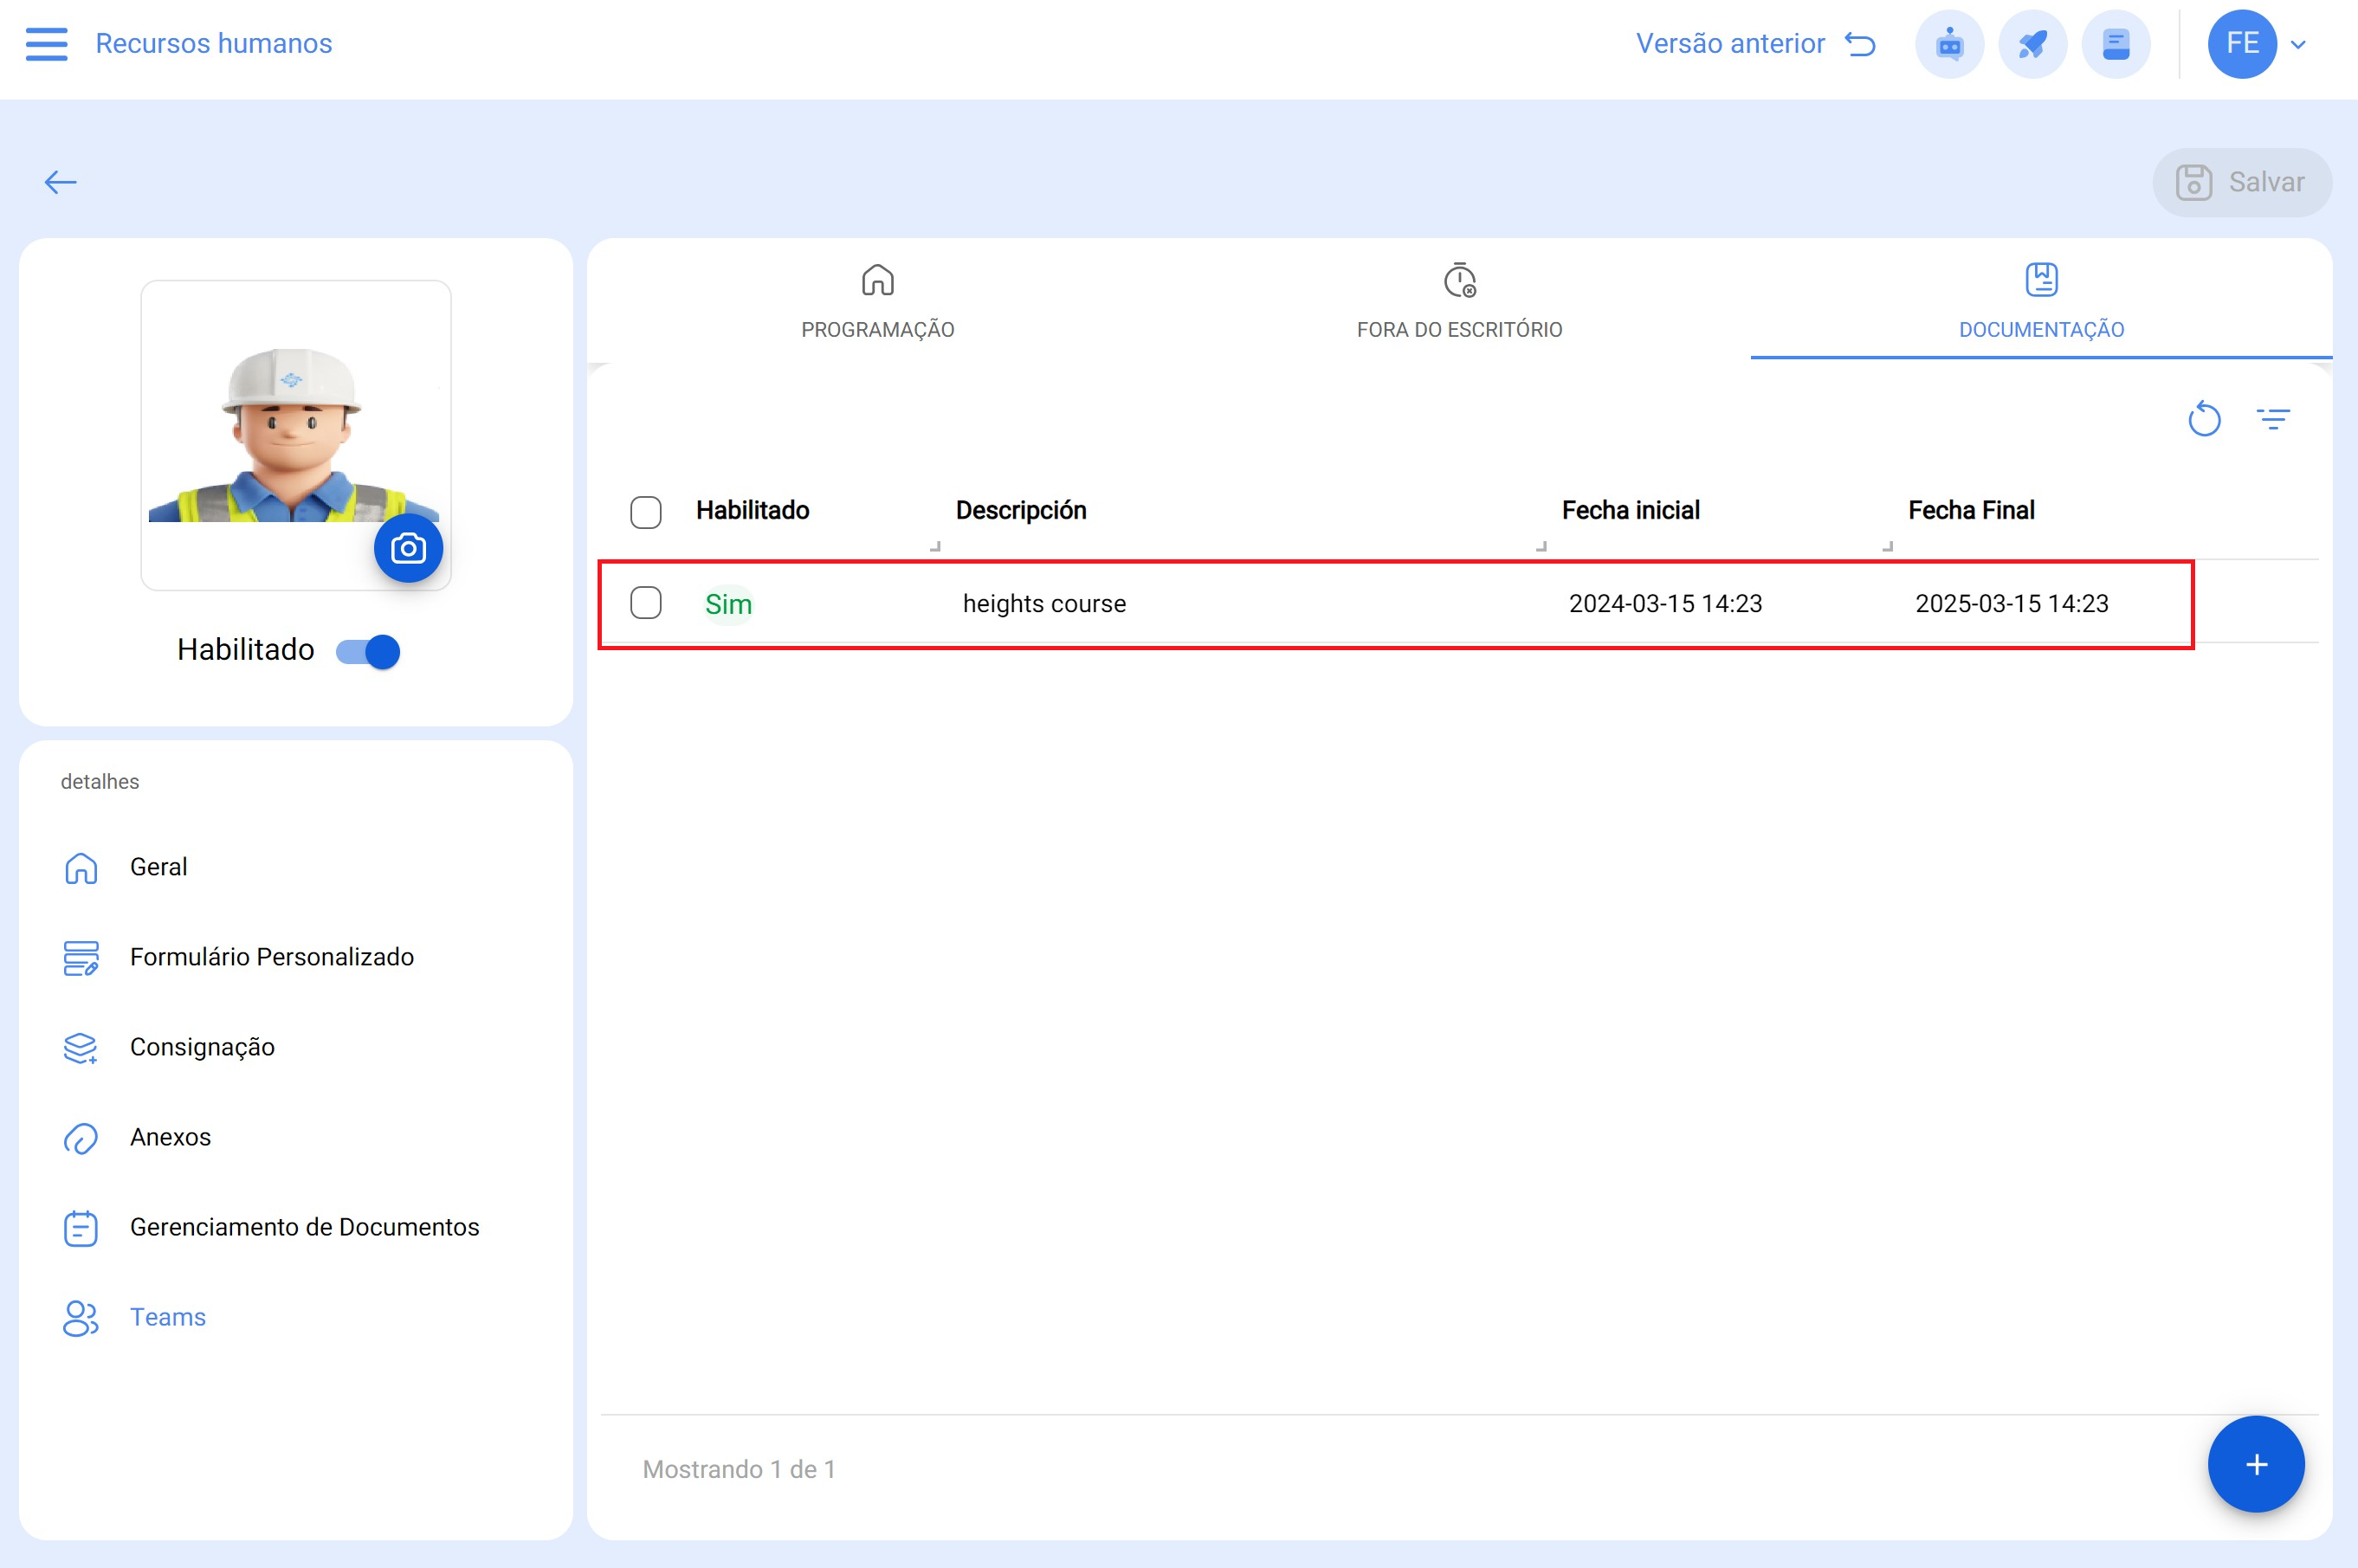The height and width of the screenshot is (1568, 2358).
Task: Click the camera icon on photo
Action: (408, 548)
